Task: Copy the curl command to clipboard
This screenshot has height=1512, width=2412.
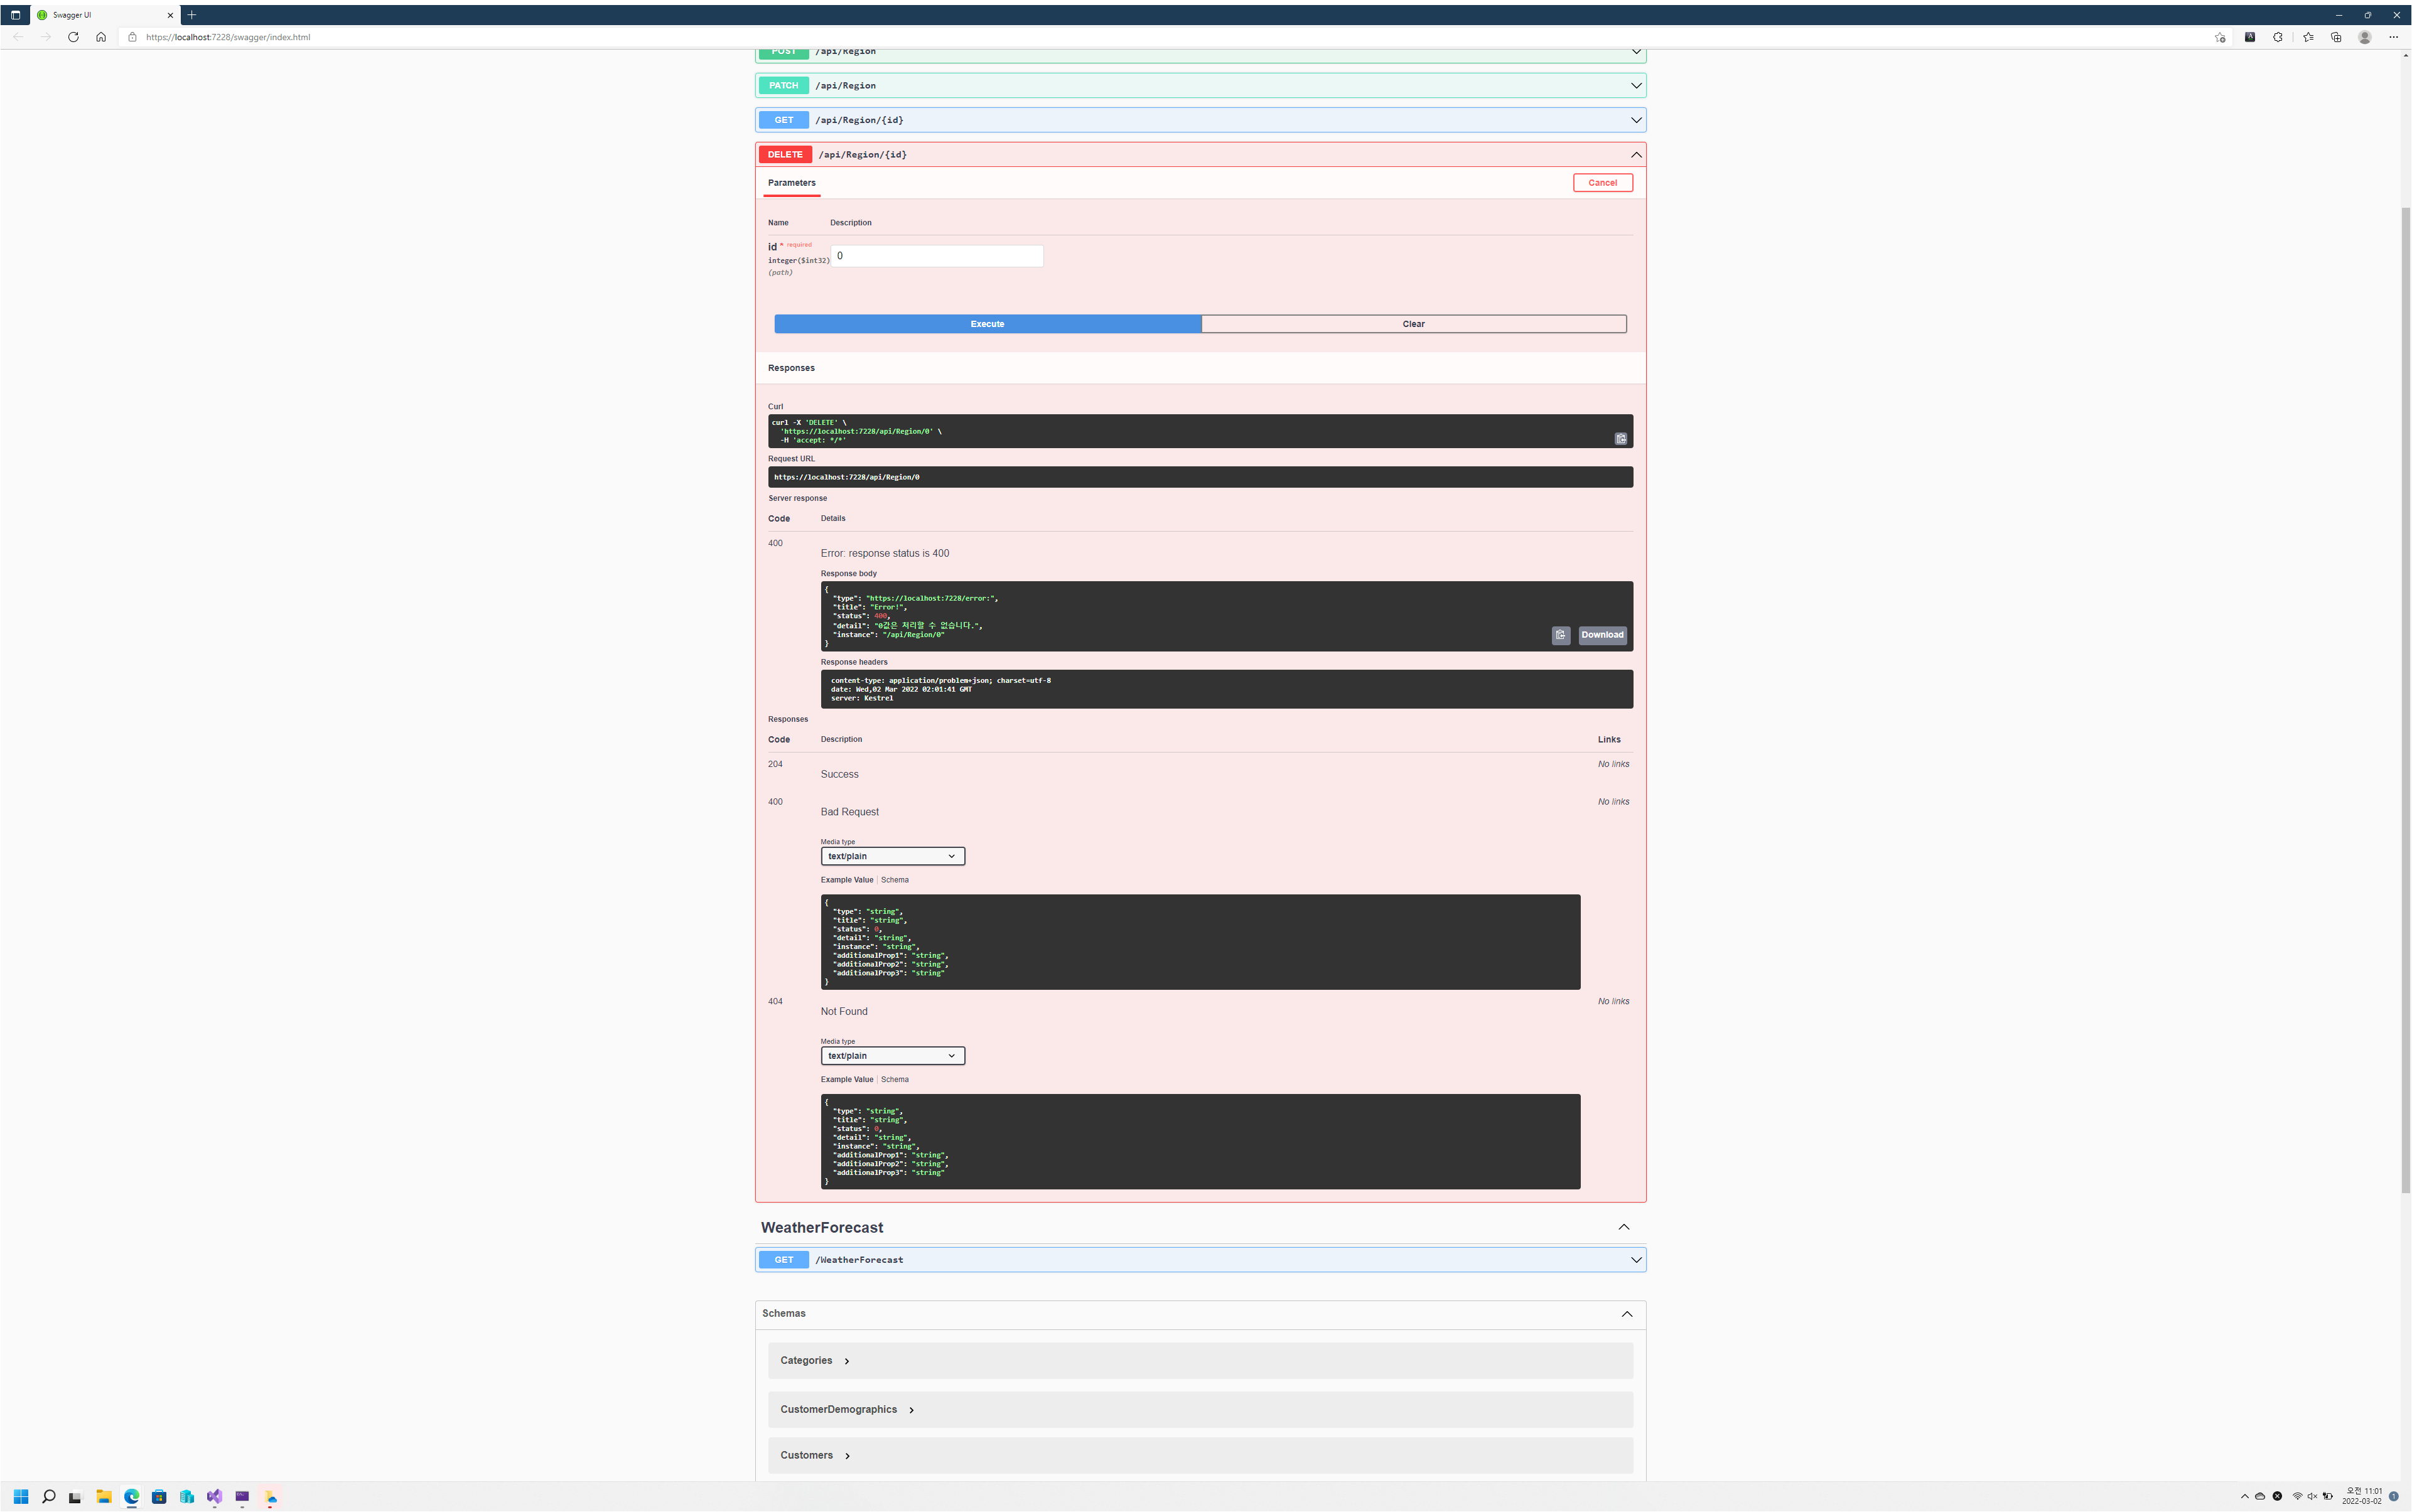Action: tap(1620, 439)
